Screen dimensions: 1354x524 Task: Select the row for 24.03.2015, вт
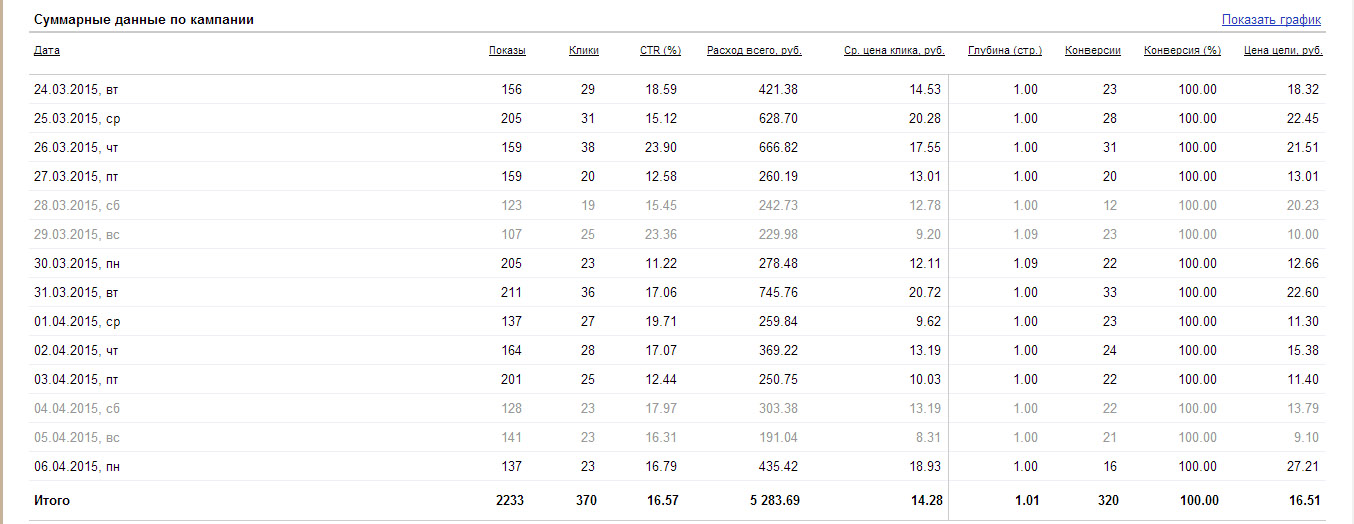677,89
